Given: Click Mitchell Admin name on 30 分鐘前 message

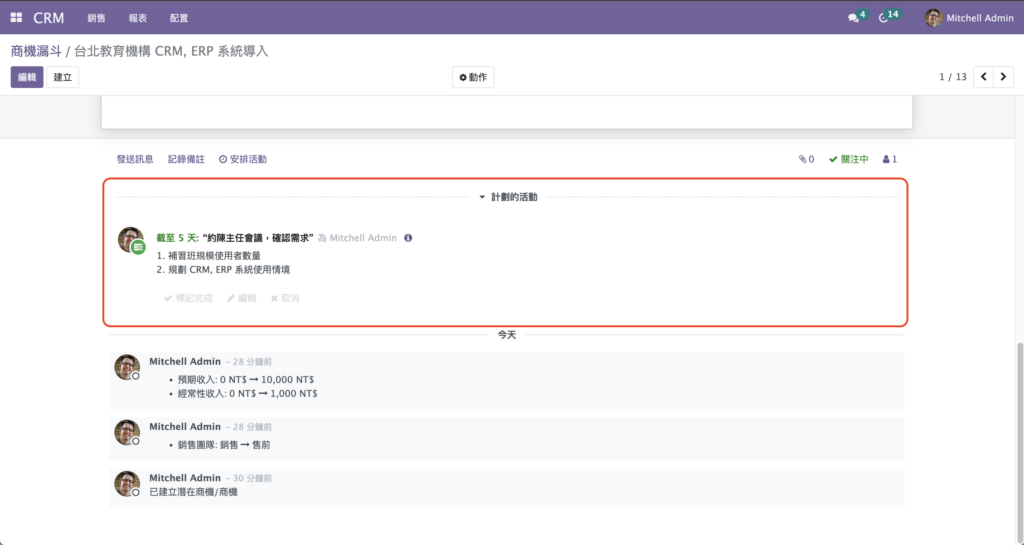Looking at the screenshot, I should click(x=185, y=478).
